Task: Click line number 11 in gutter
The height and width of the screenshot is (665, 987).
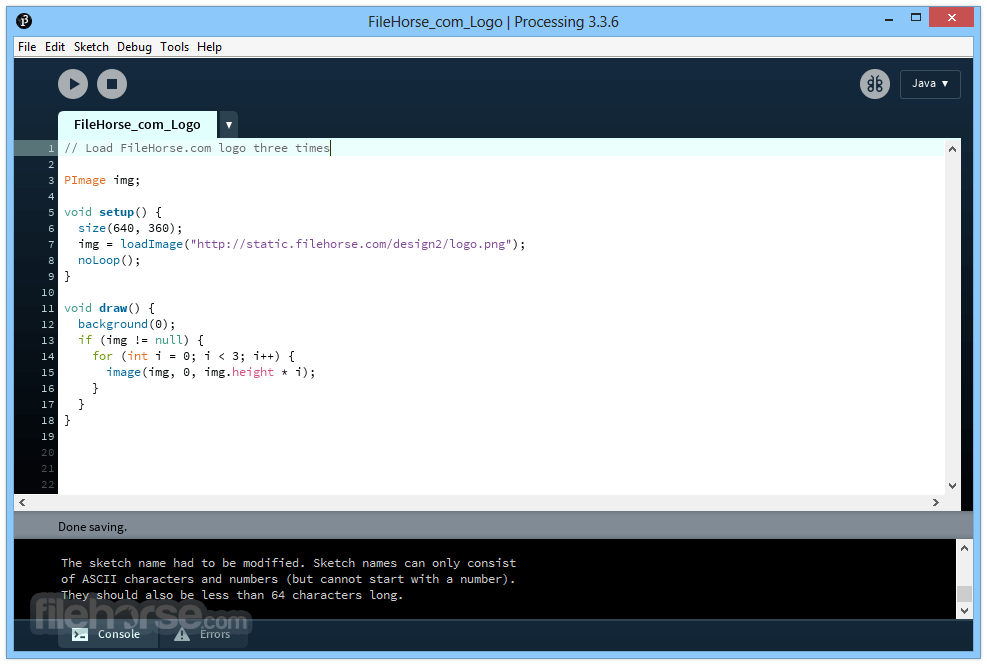Action: pos(47,308)
